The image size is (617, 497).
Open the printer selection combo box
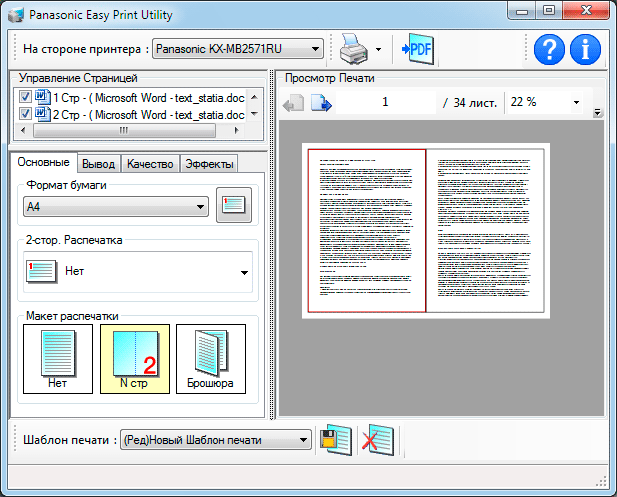238,49
